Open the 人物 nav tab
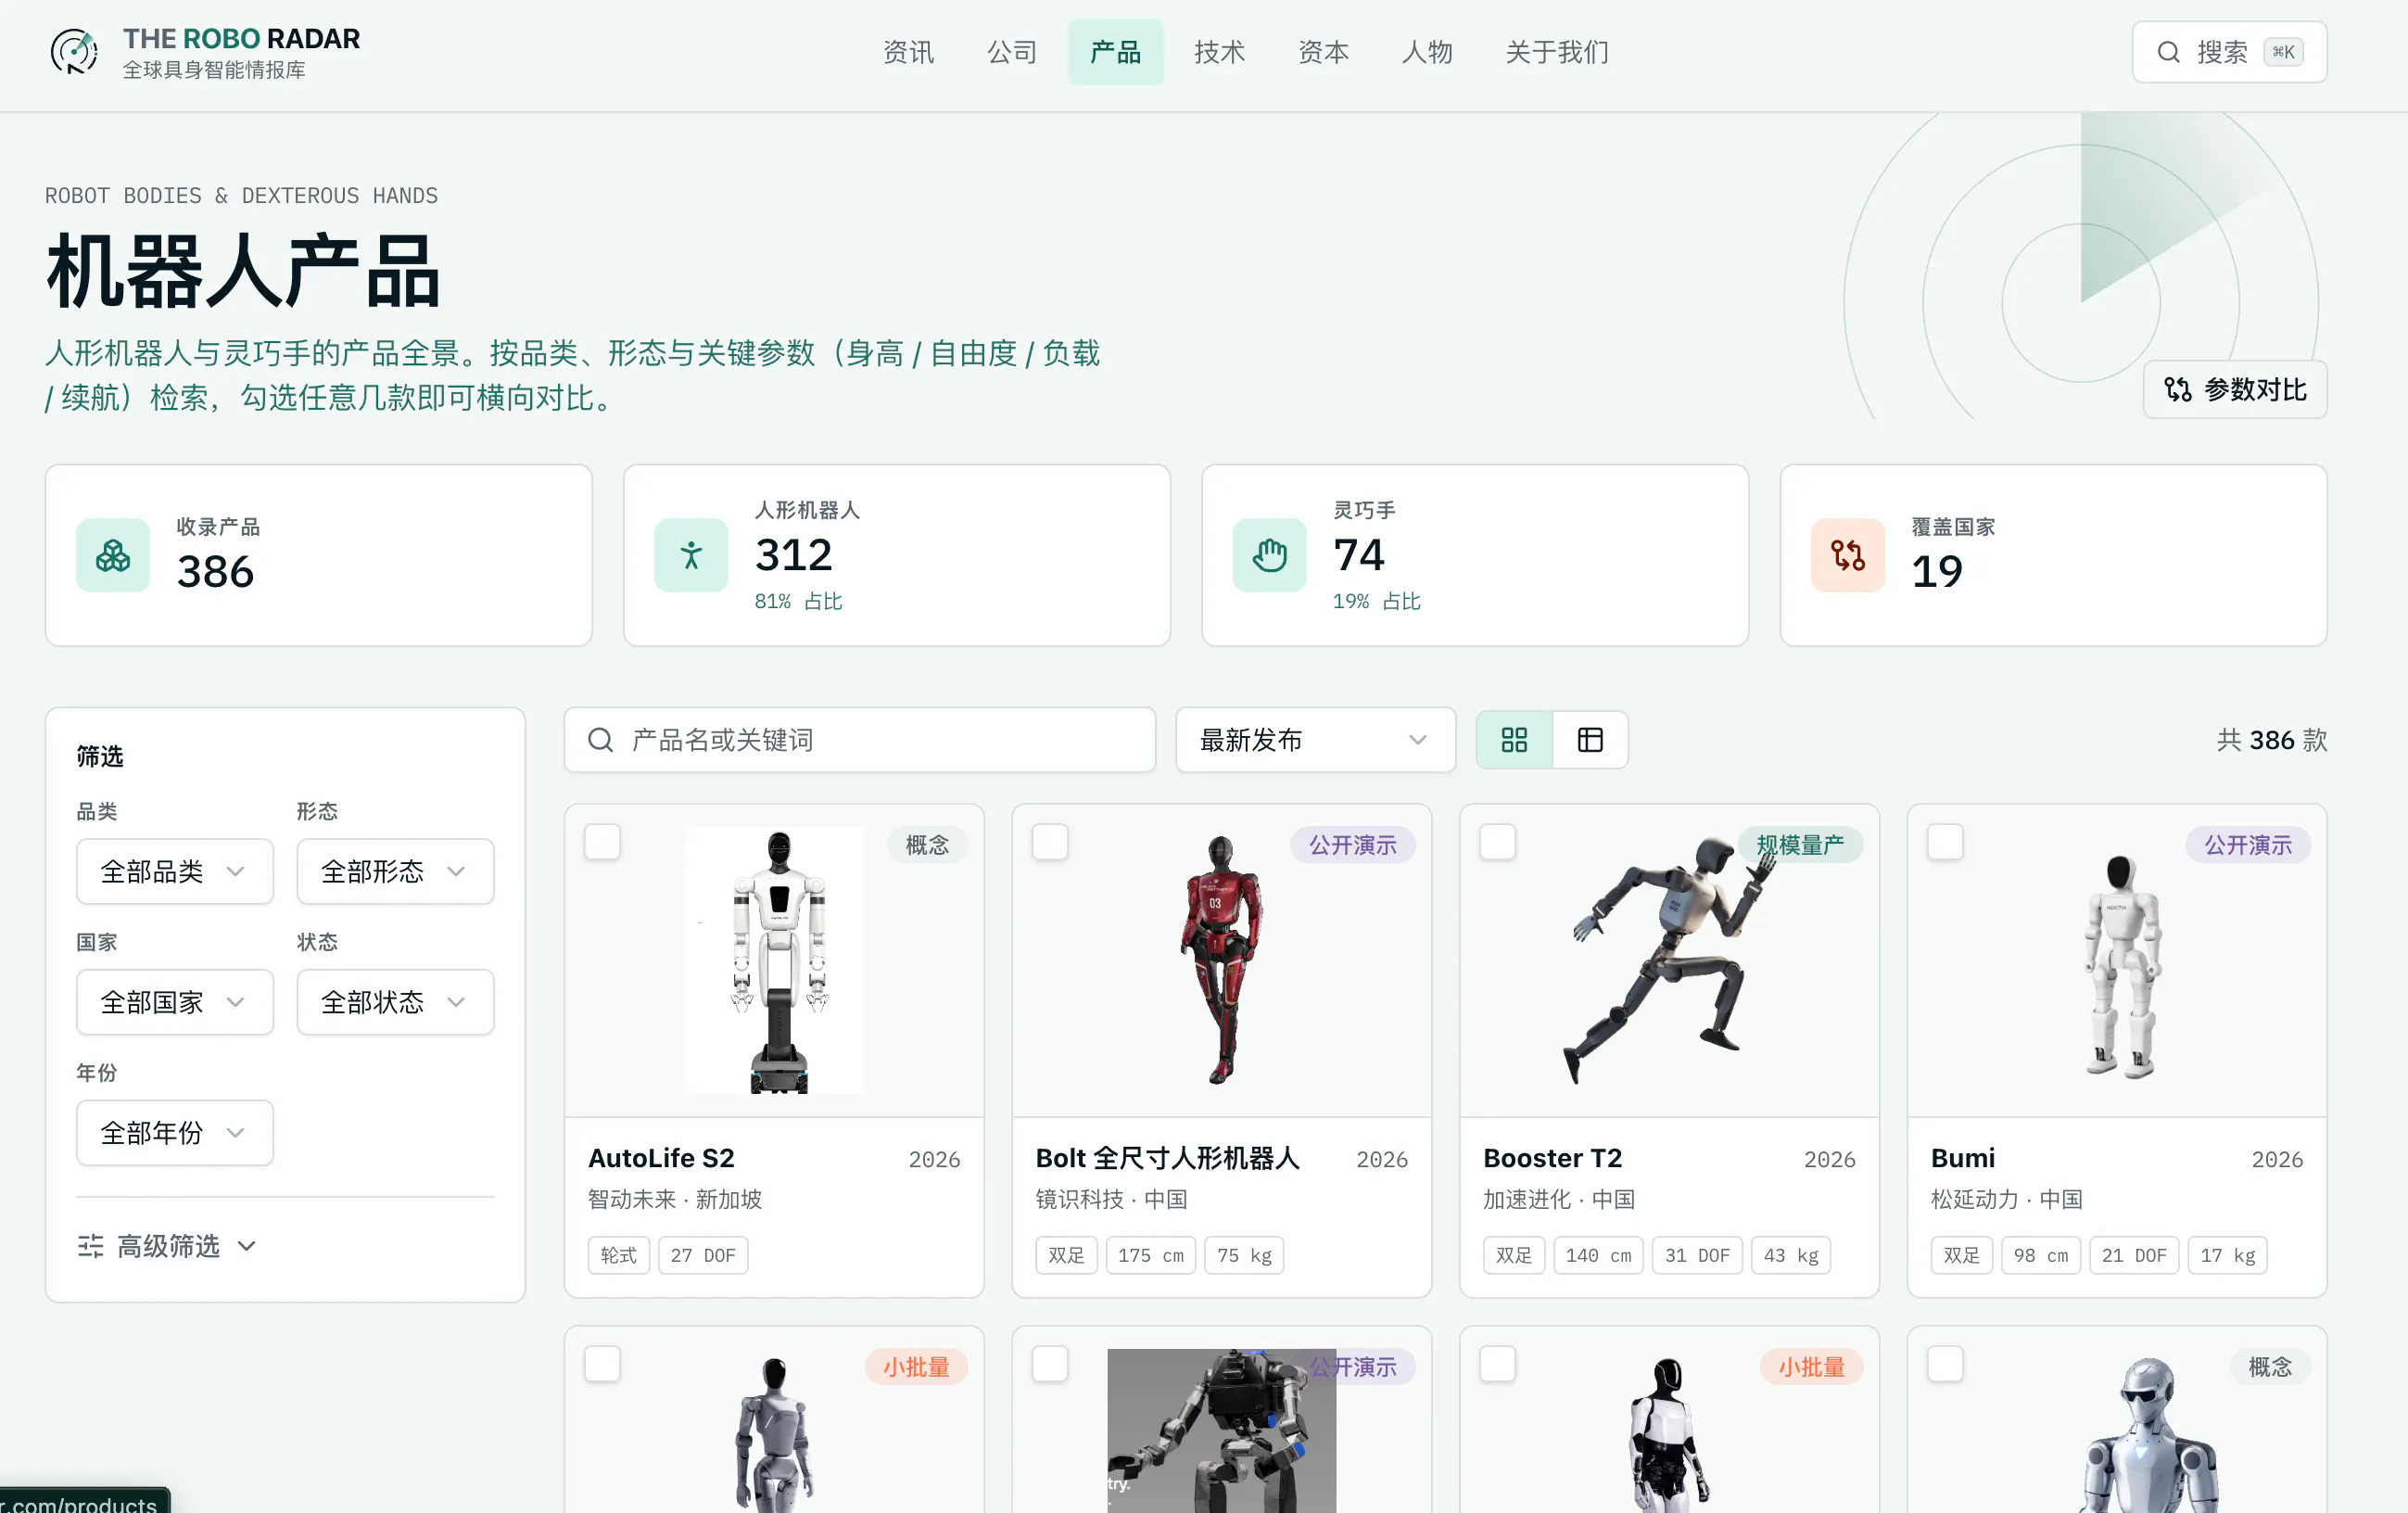The width and height of the screenshot is (2408, 1513). (1427, 52)
